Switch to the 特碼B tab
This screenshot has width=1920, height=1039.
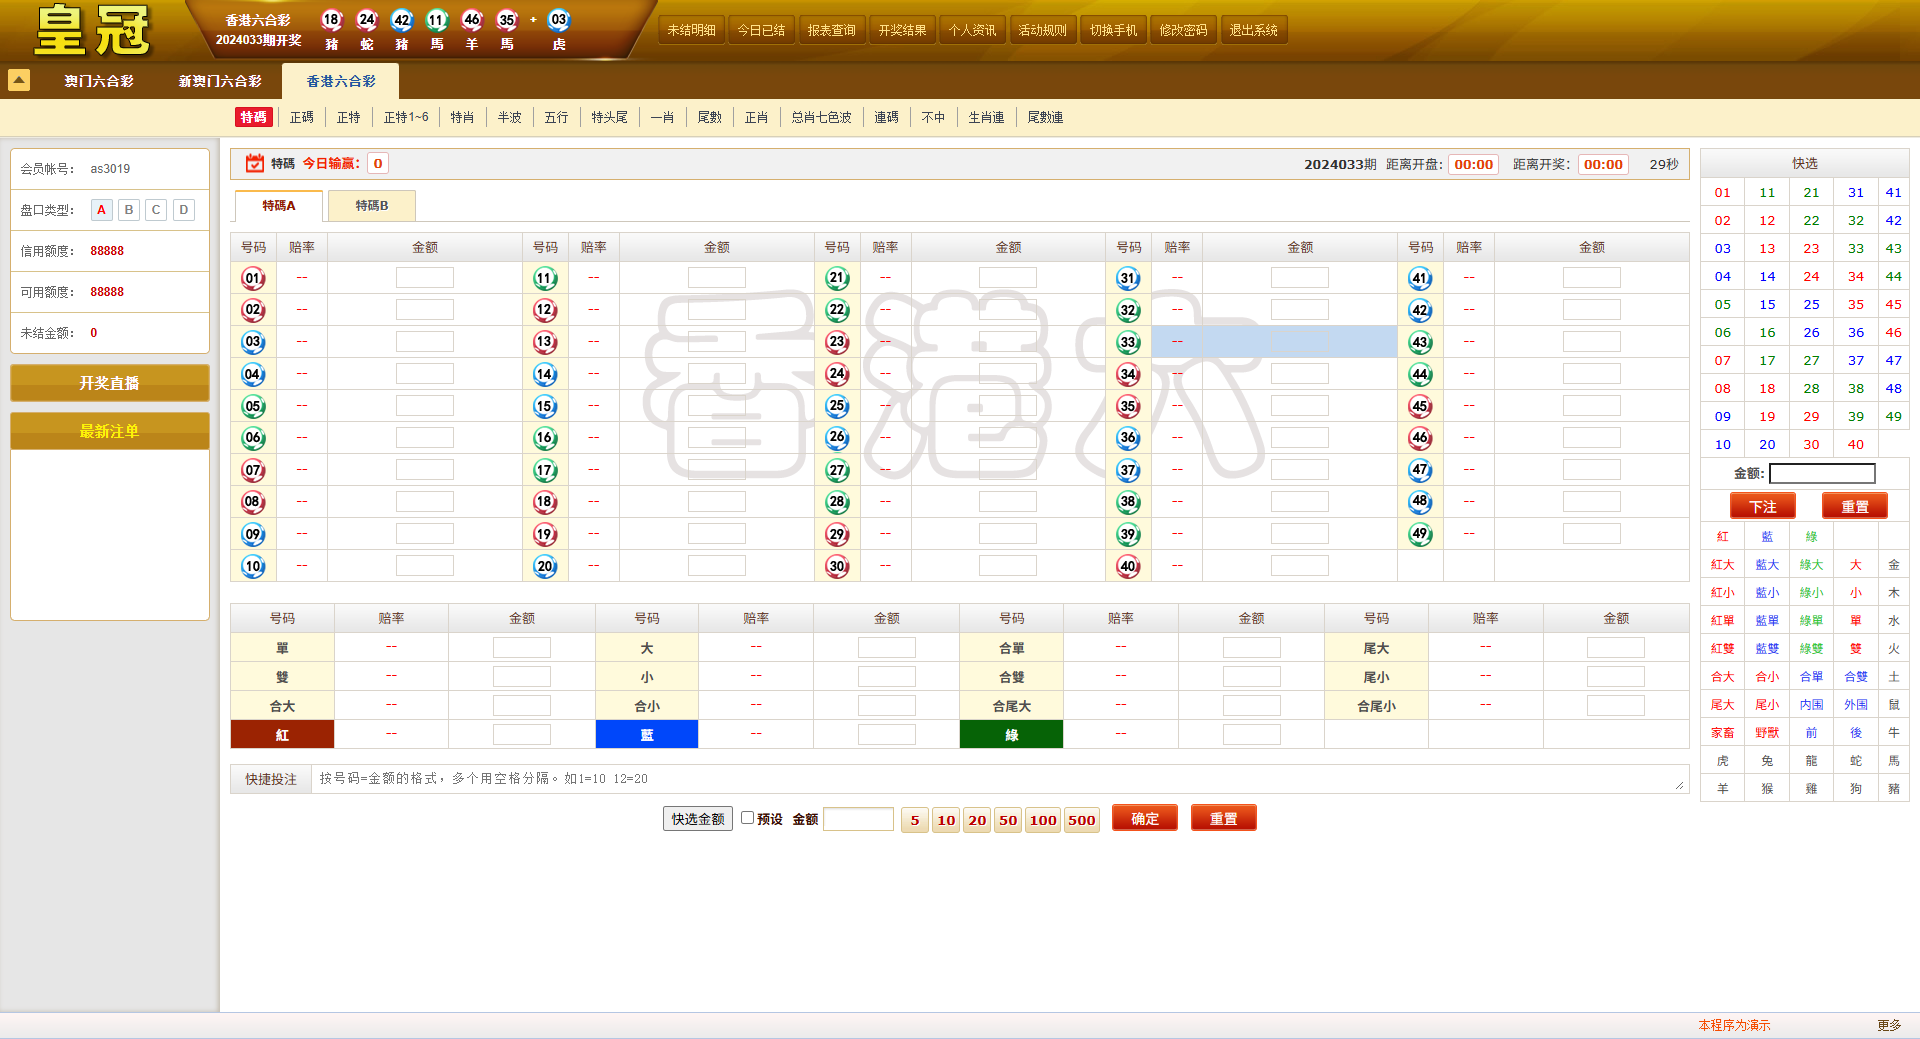click(371, 205)
